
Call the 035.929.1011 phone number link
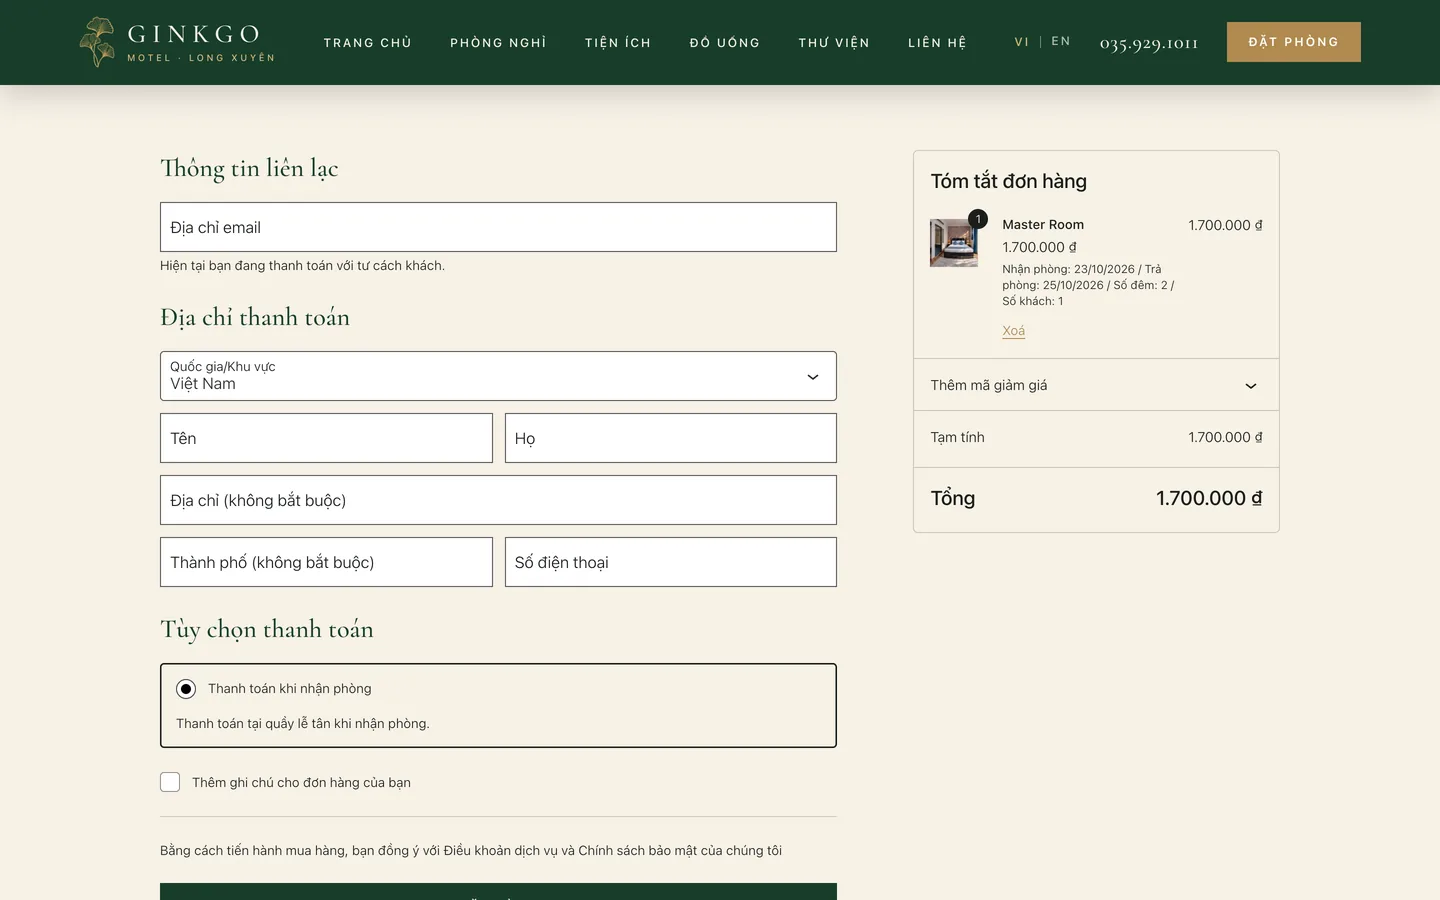pyautogui.click(x=1149, y=43)
